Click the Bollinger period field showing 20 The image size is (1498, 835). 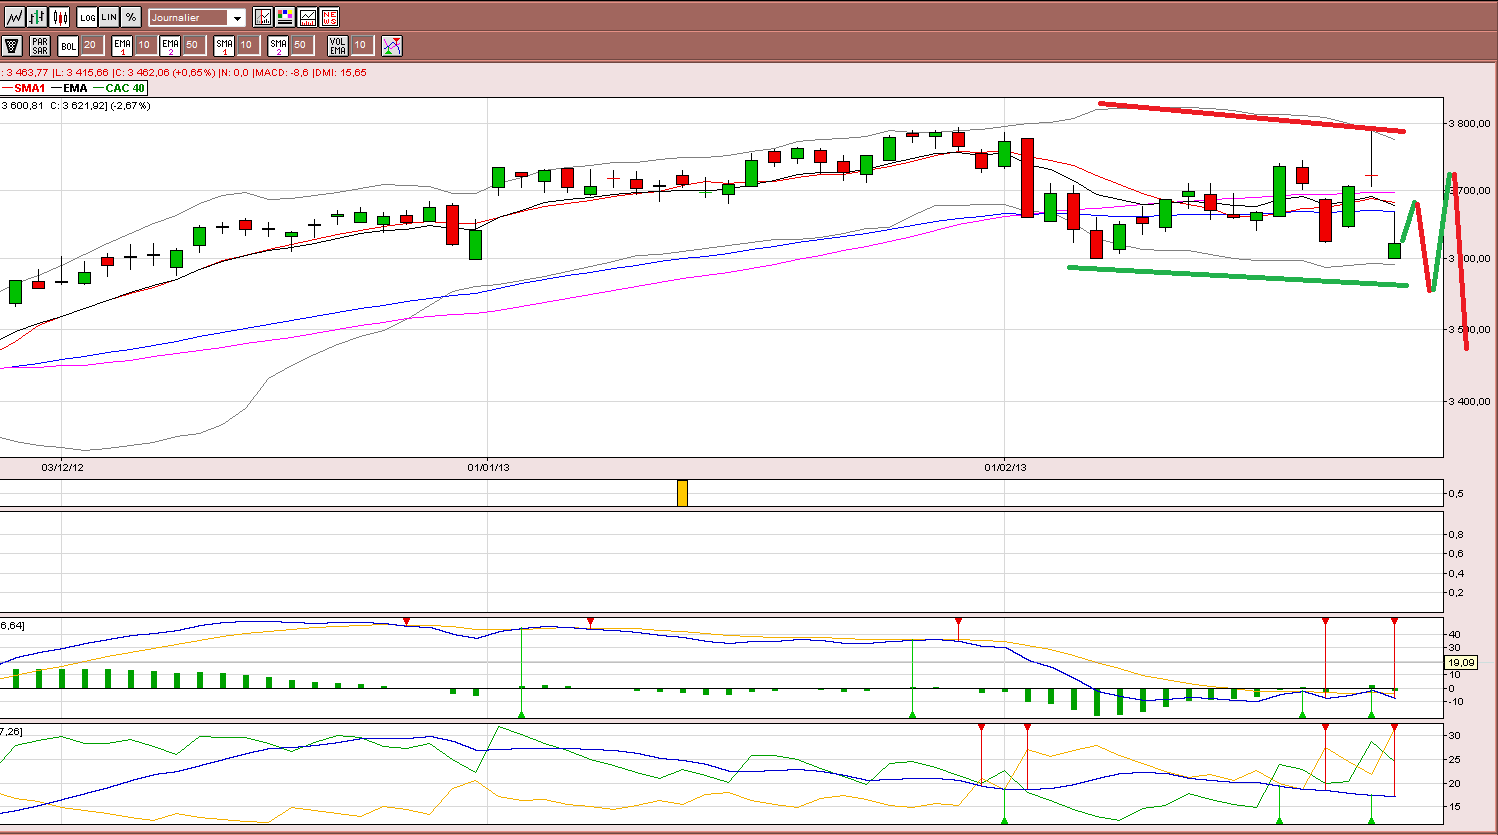[91, 45]
